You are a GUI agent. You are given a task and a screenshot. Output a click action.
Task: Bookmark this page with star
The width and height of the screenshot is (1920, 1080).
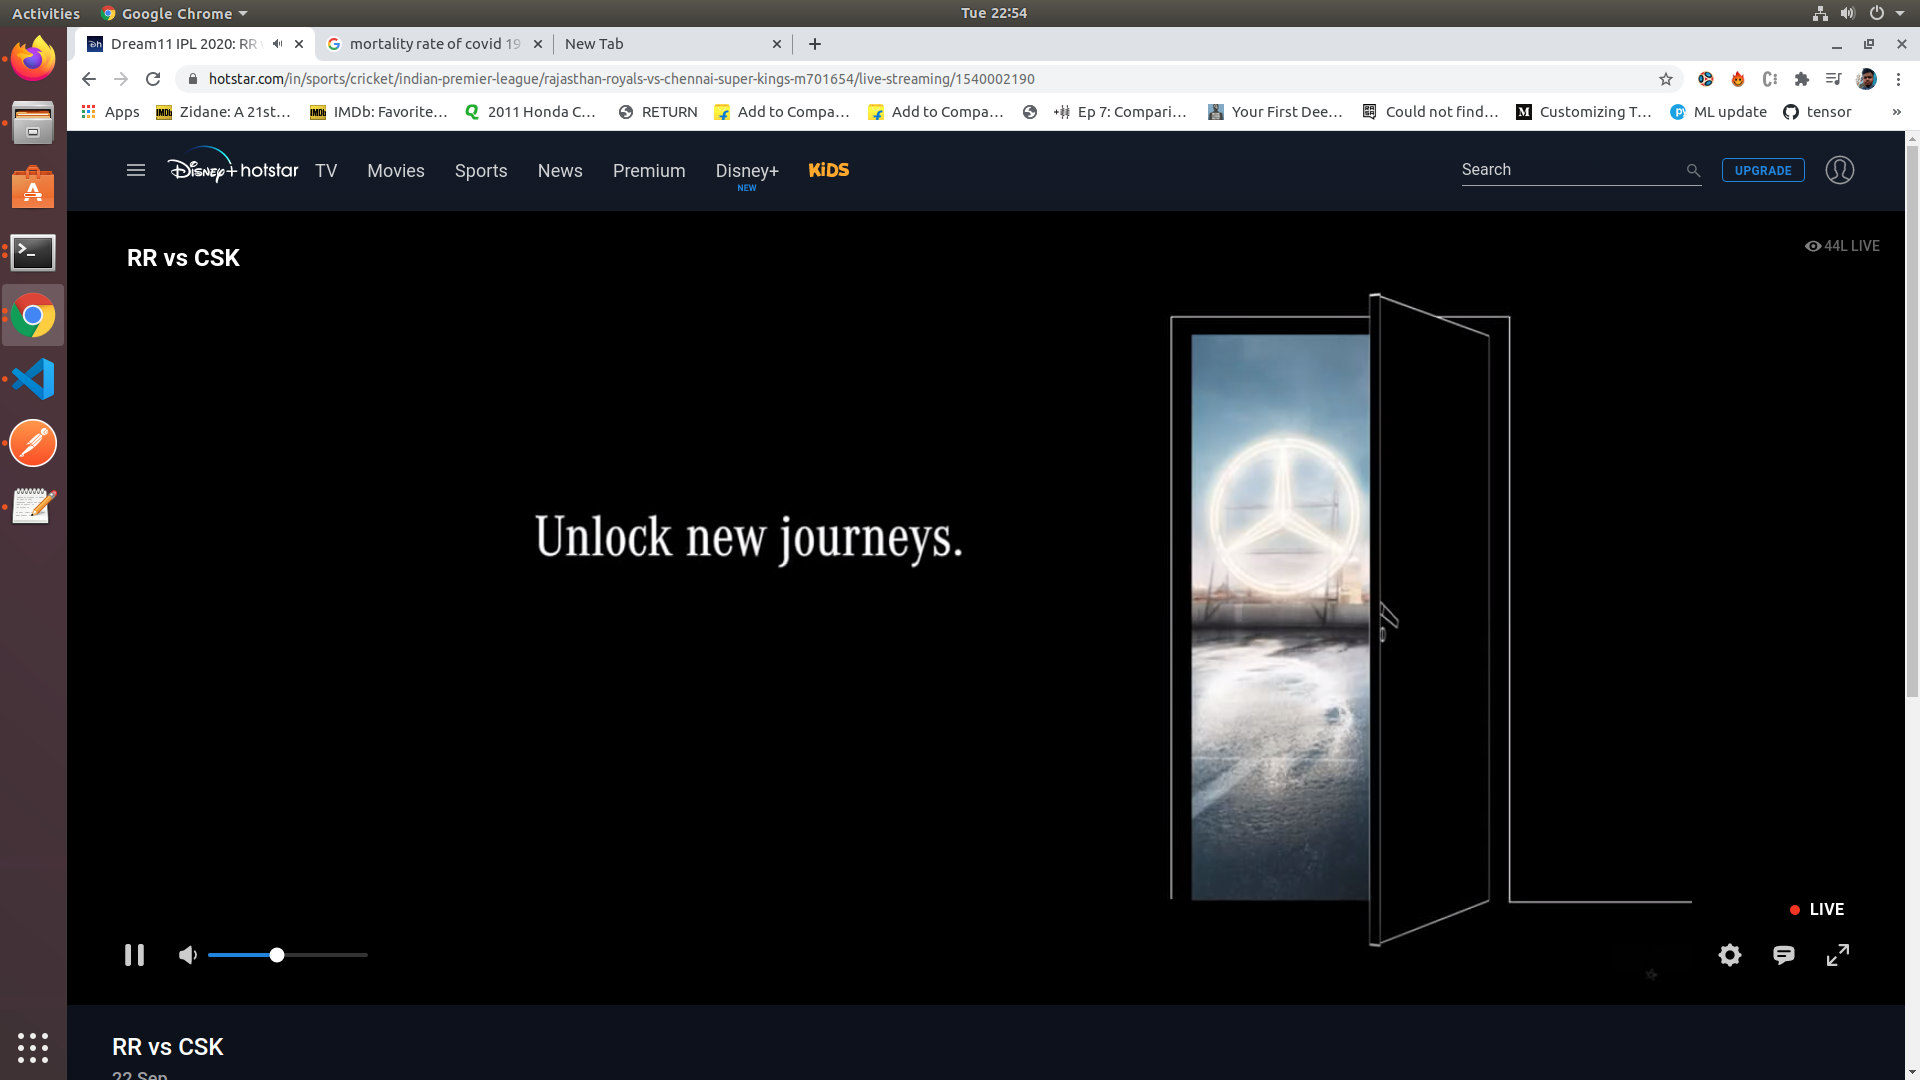[x=1666, y=79]
